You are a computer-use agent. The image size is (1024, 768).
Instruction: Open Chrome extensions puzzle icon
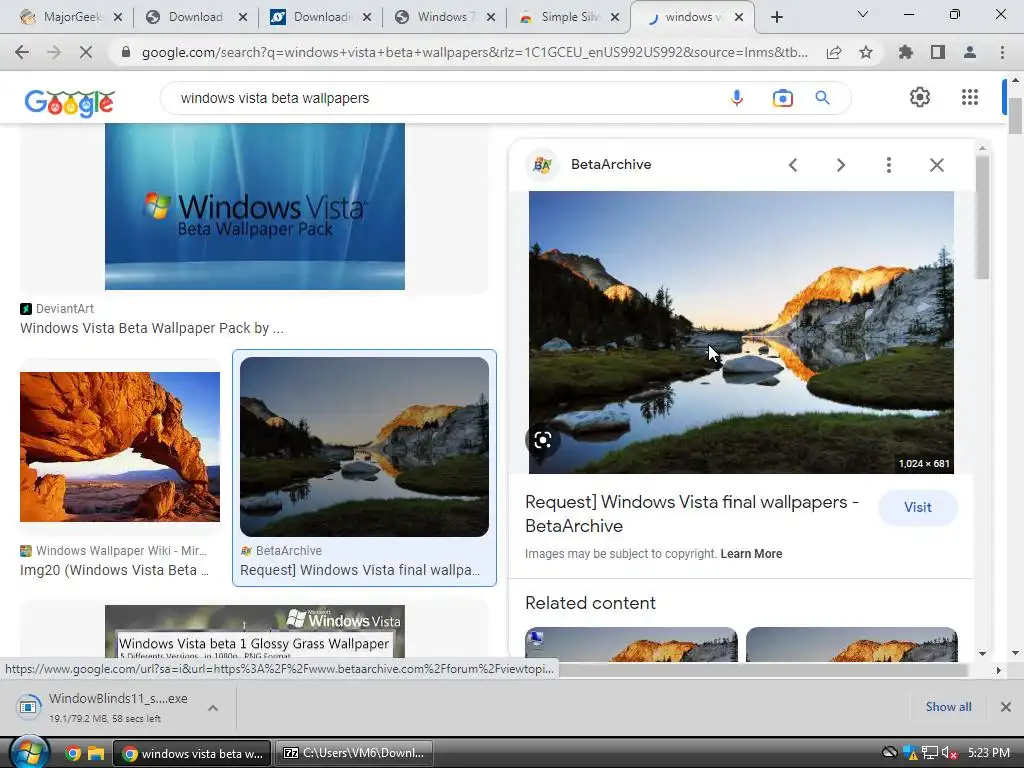906,52
